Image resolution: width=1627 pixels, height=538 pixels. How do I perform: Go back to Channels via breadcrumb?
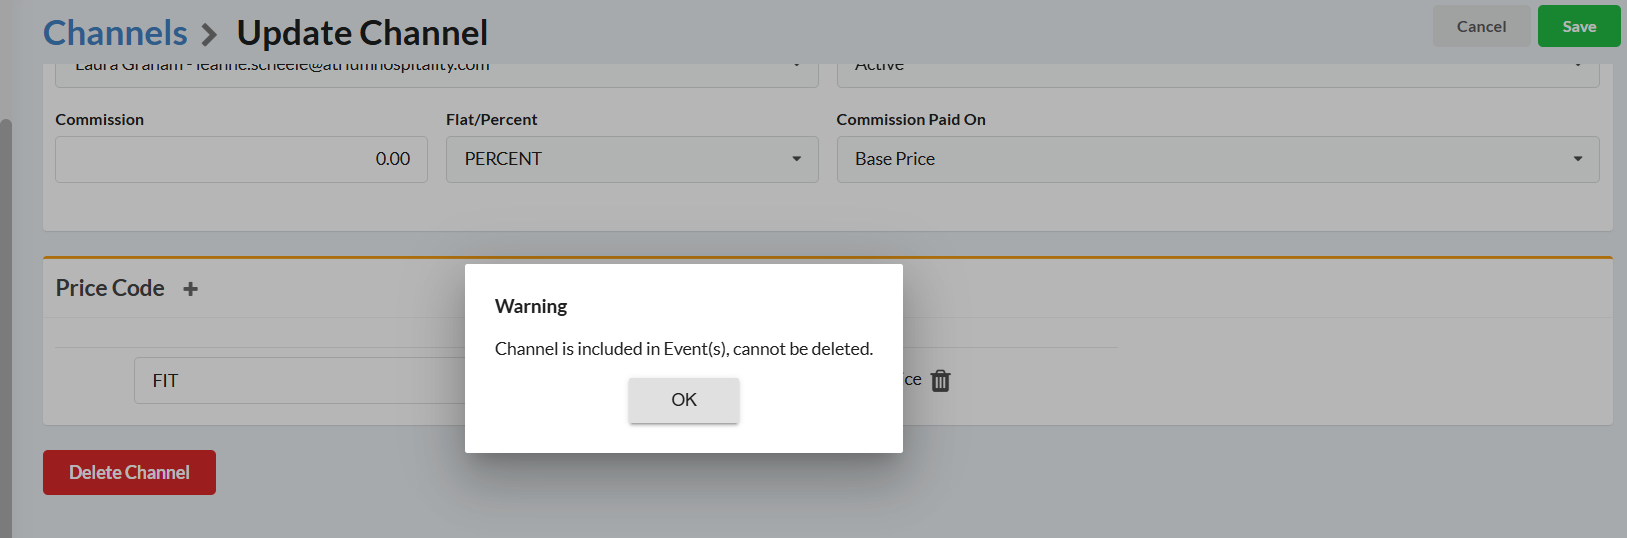click(x=115, y=33)
